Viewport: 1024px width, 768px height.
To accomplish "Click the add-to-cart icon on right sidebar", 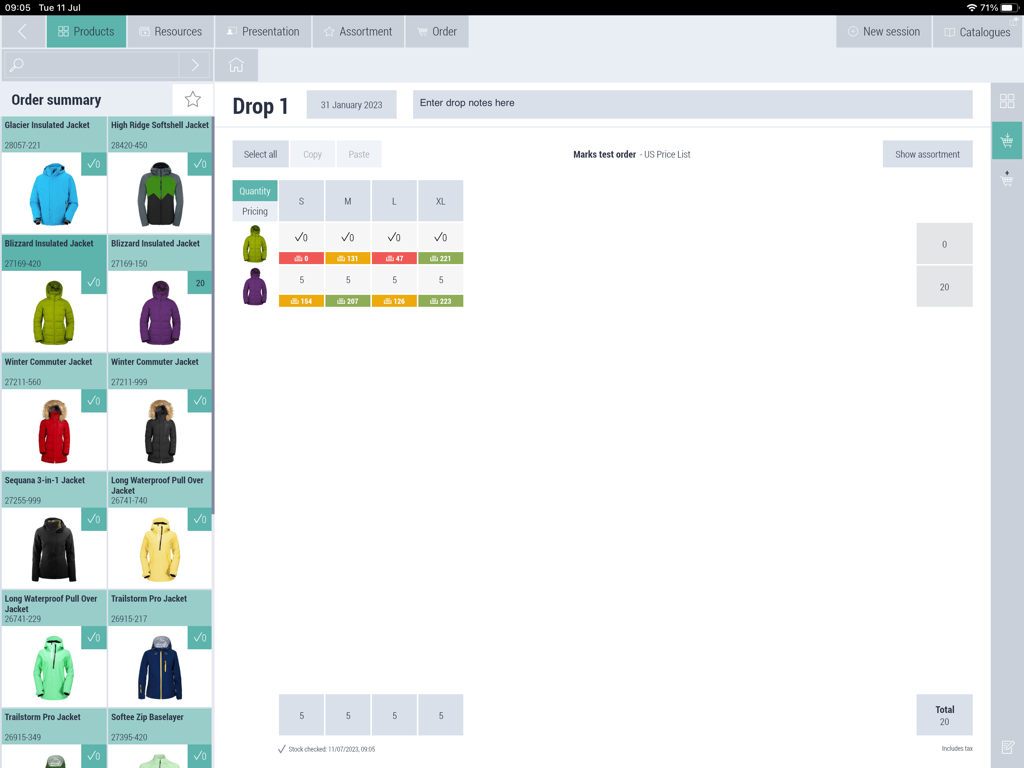I will pos(1007,140).
